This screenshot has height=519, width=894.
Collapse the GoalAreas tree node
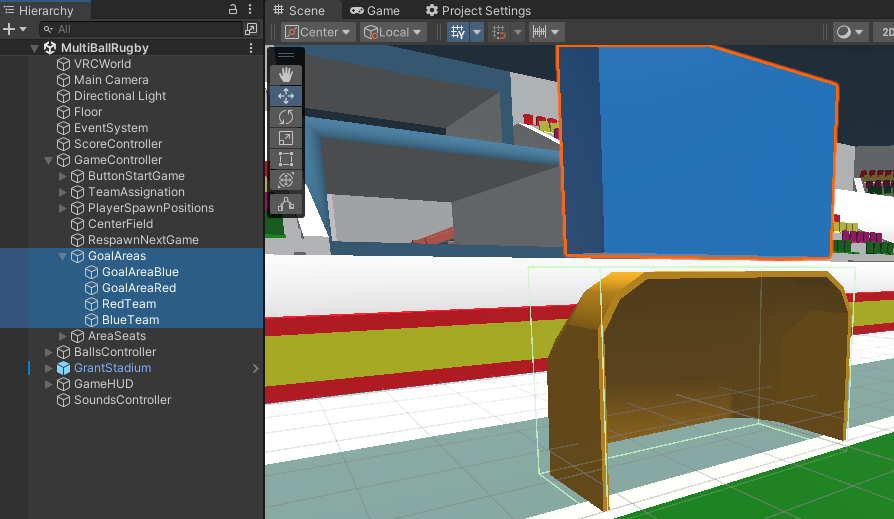point(63,256)
